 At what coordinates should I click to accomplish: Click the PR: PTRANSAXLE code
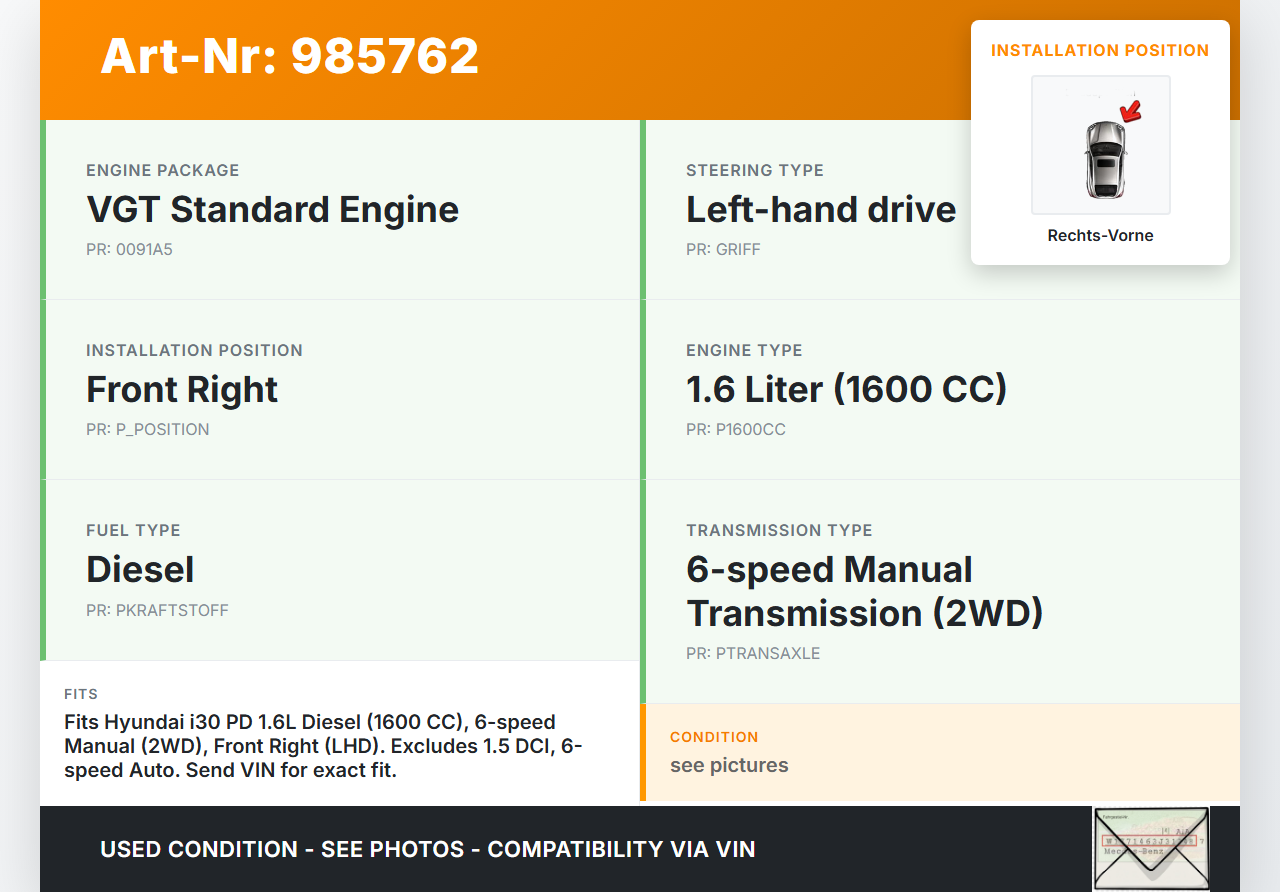pos(753,654)
